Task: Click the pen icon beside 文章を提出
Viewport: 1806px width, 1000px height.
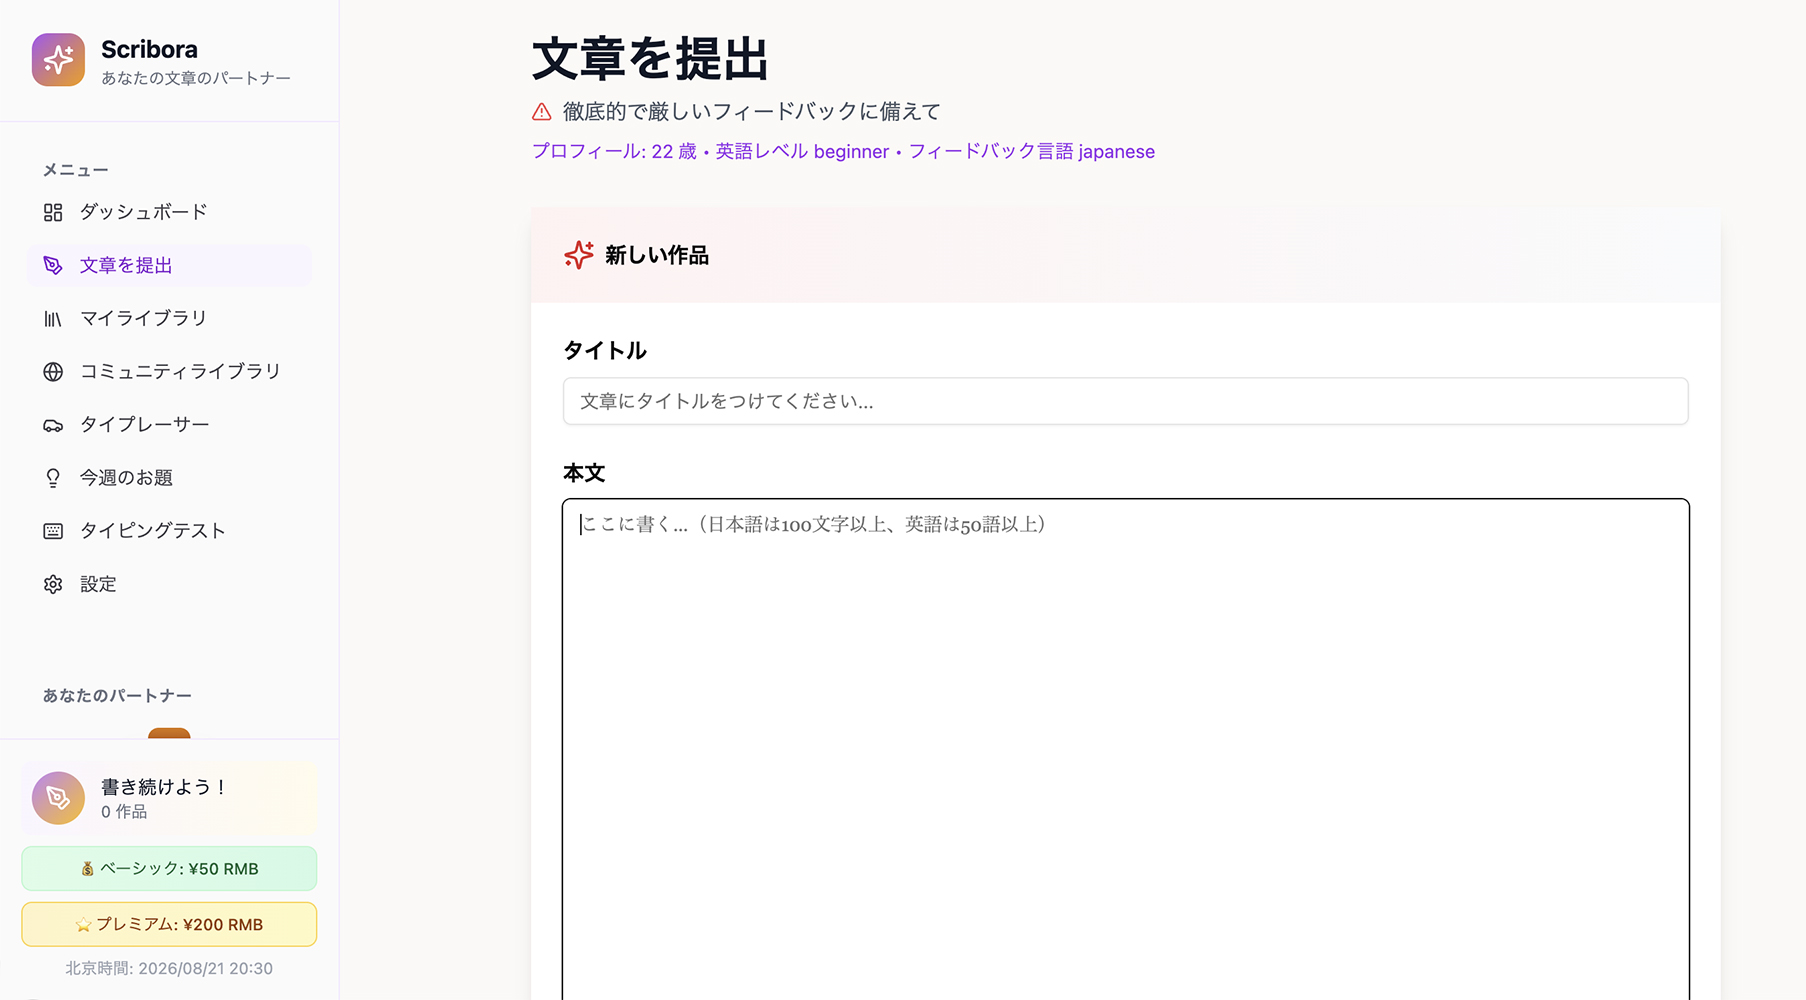Action: [x=53, y=265]
